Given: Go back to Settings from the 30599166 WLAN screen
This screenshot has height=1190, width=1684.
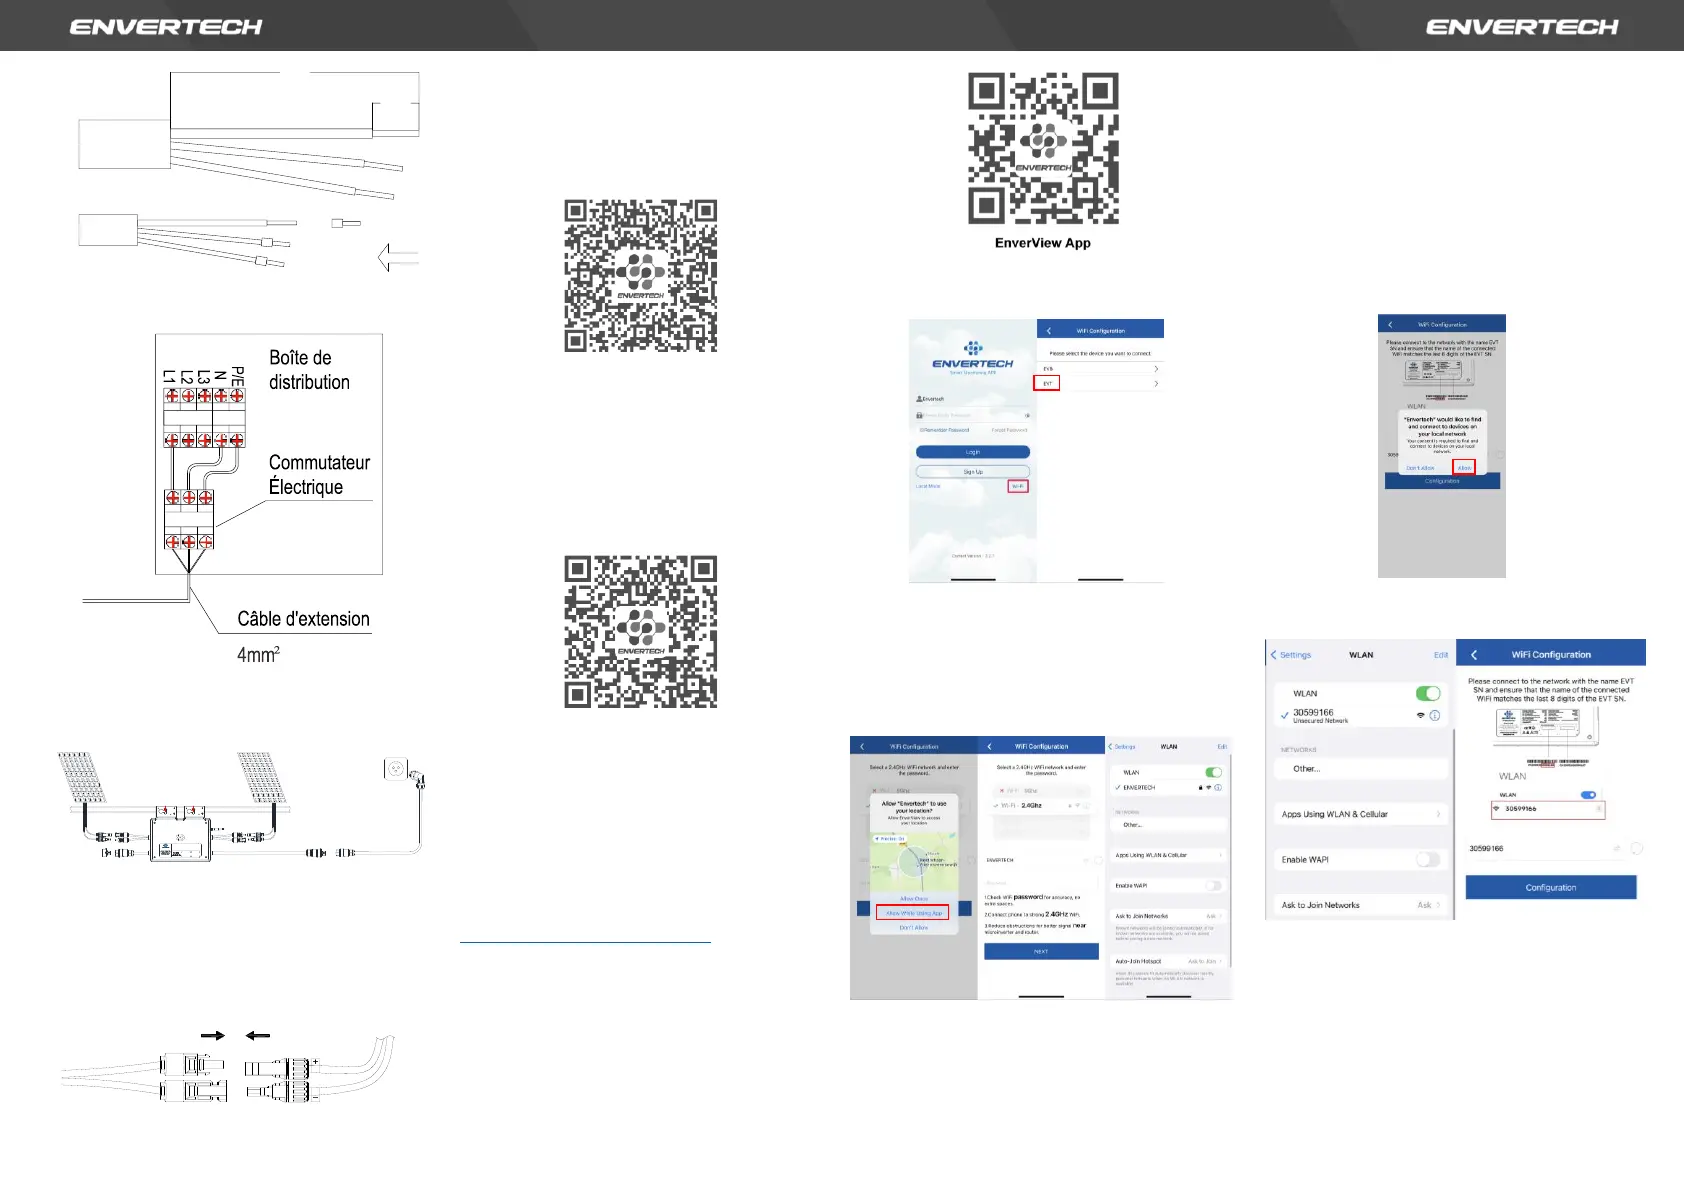Looking at the screenshot, I should (1291, 655).
